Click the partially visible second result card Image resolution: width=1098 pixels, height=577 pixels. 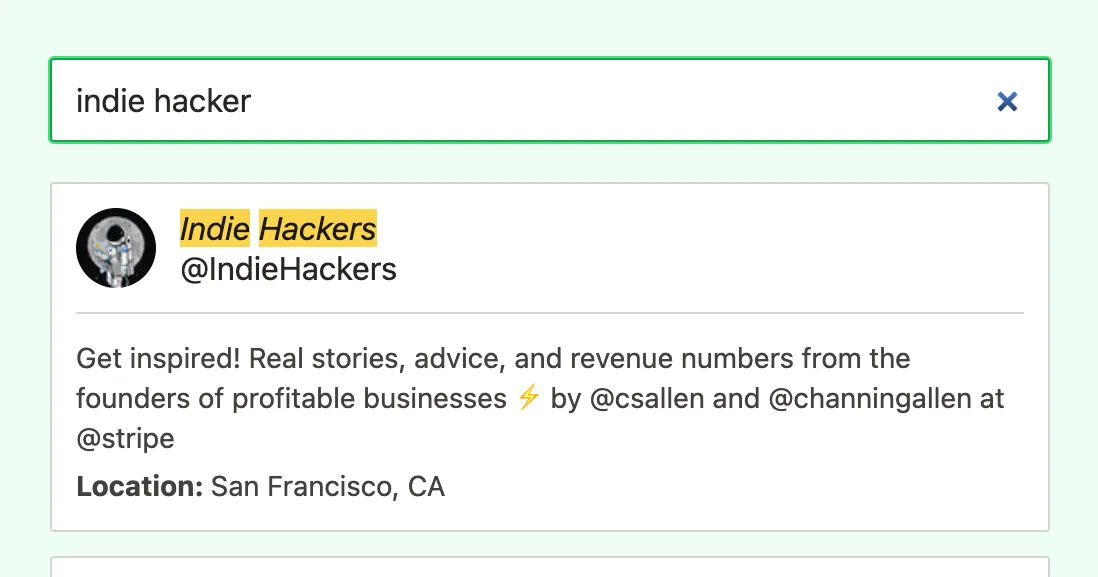[x=550, y=567]
